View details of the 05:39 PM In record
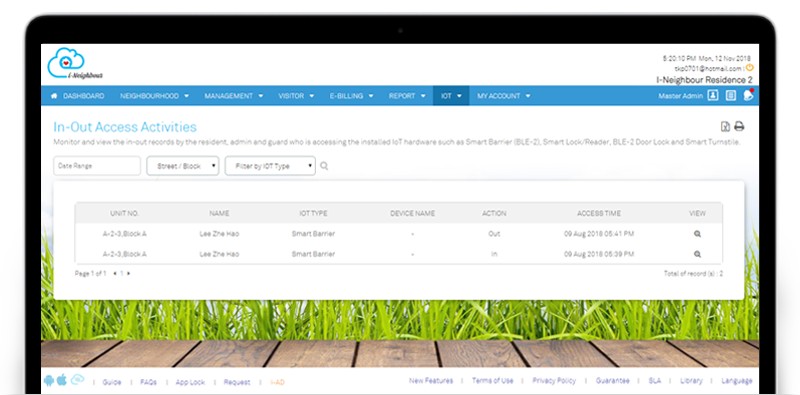 pyautogui.click(x=697, y=254)
